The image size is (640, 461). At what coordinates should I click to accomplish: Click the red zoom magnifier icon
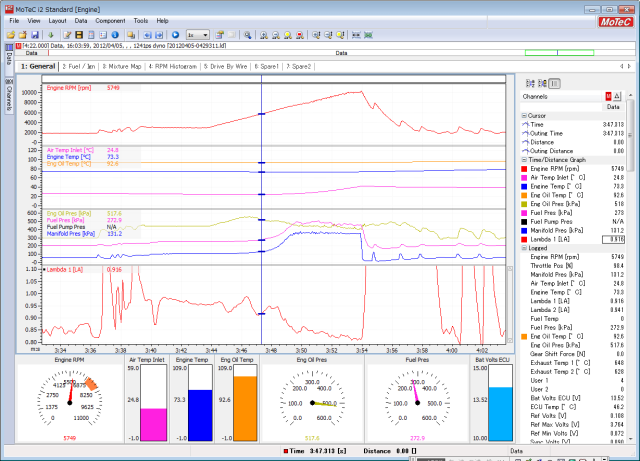[x=300, y=35]
